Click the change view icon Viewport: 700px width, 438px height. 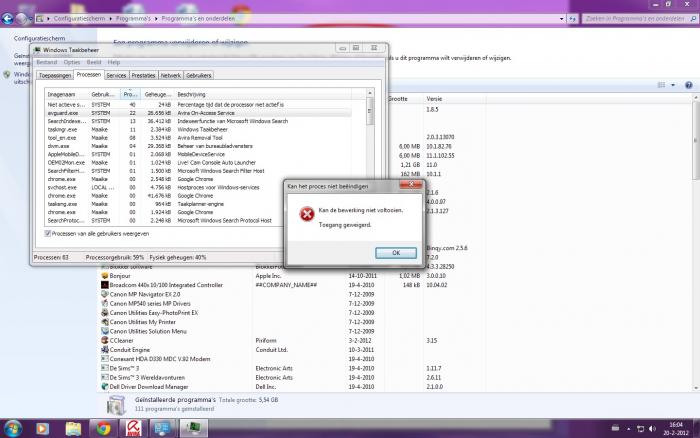[661, 85]
